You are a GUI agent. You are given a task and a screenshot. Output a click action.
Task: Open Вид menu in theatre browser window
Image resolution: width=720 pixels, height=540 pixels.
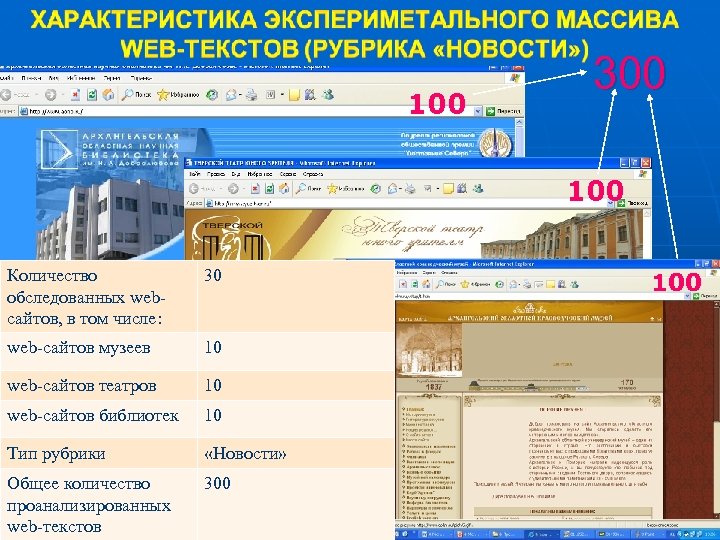click(236, 174)
